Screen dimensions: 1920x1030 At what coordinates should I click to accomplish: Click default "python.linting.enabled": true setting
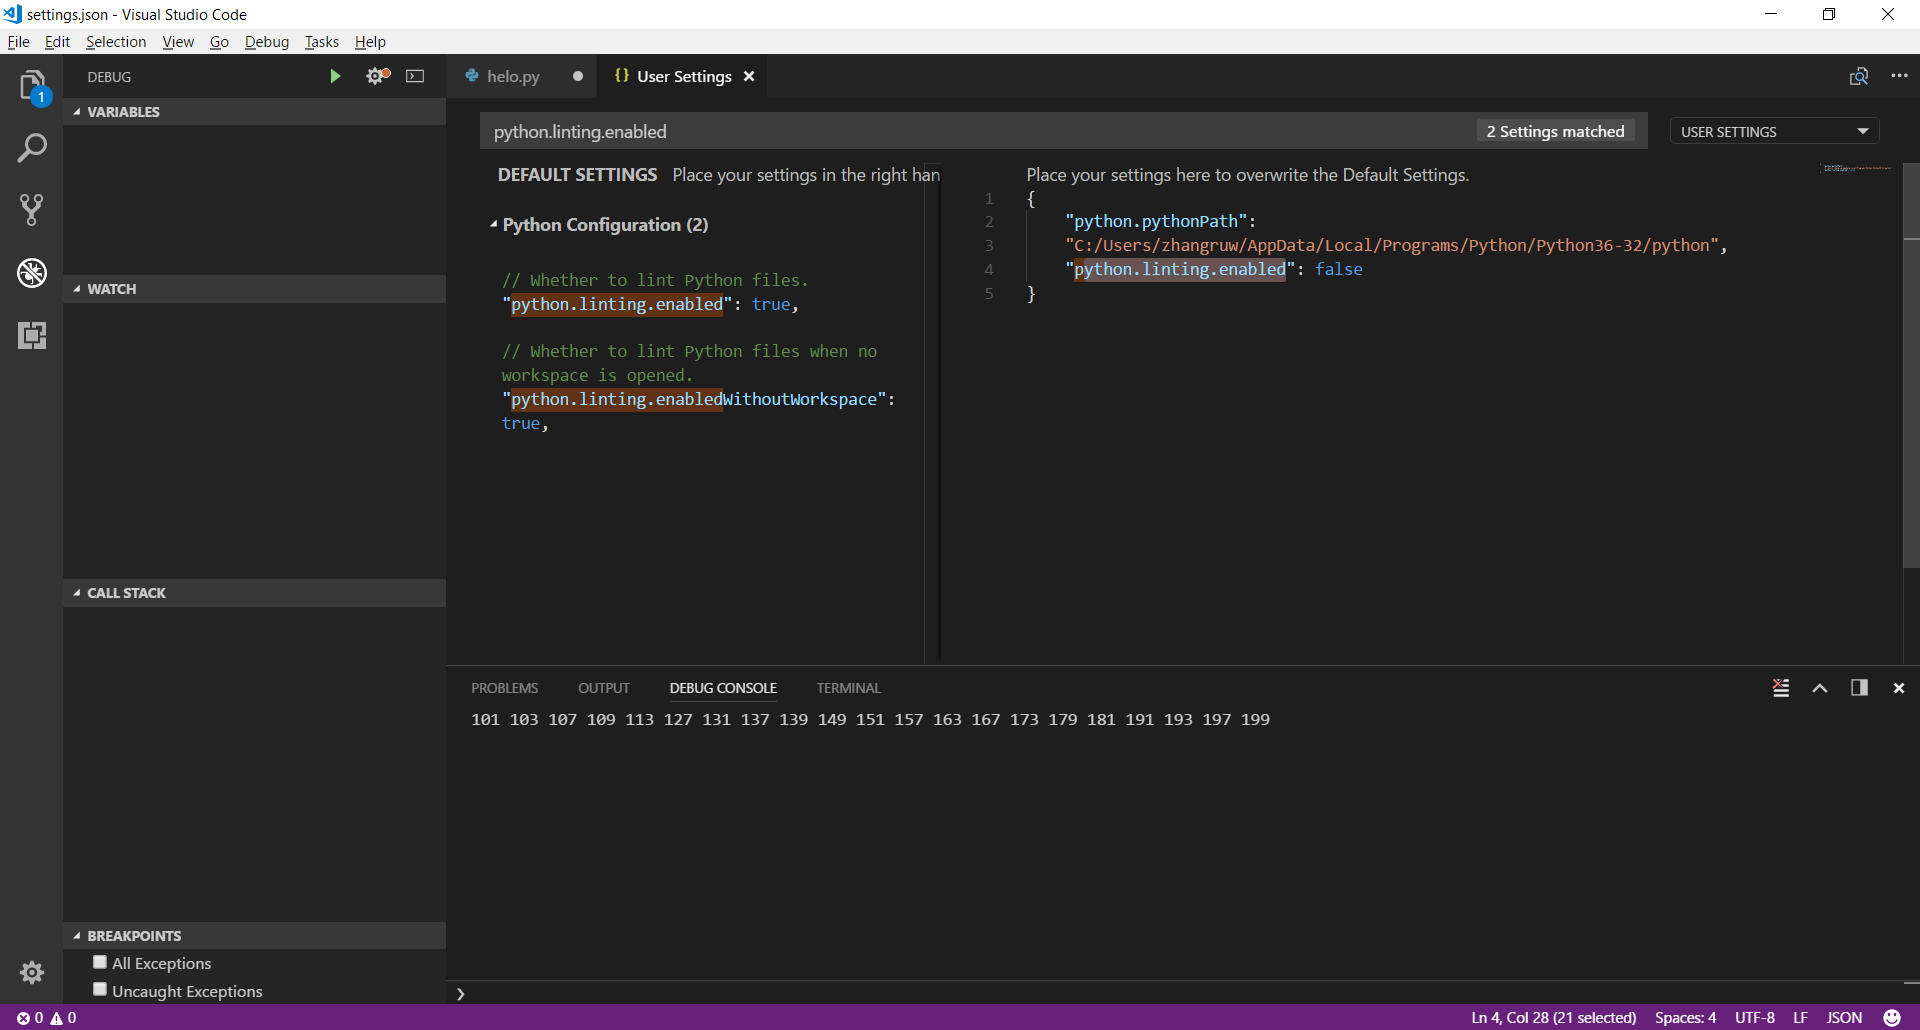click(650, 304)
